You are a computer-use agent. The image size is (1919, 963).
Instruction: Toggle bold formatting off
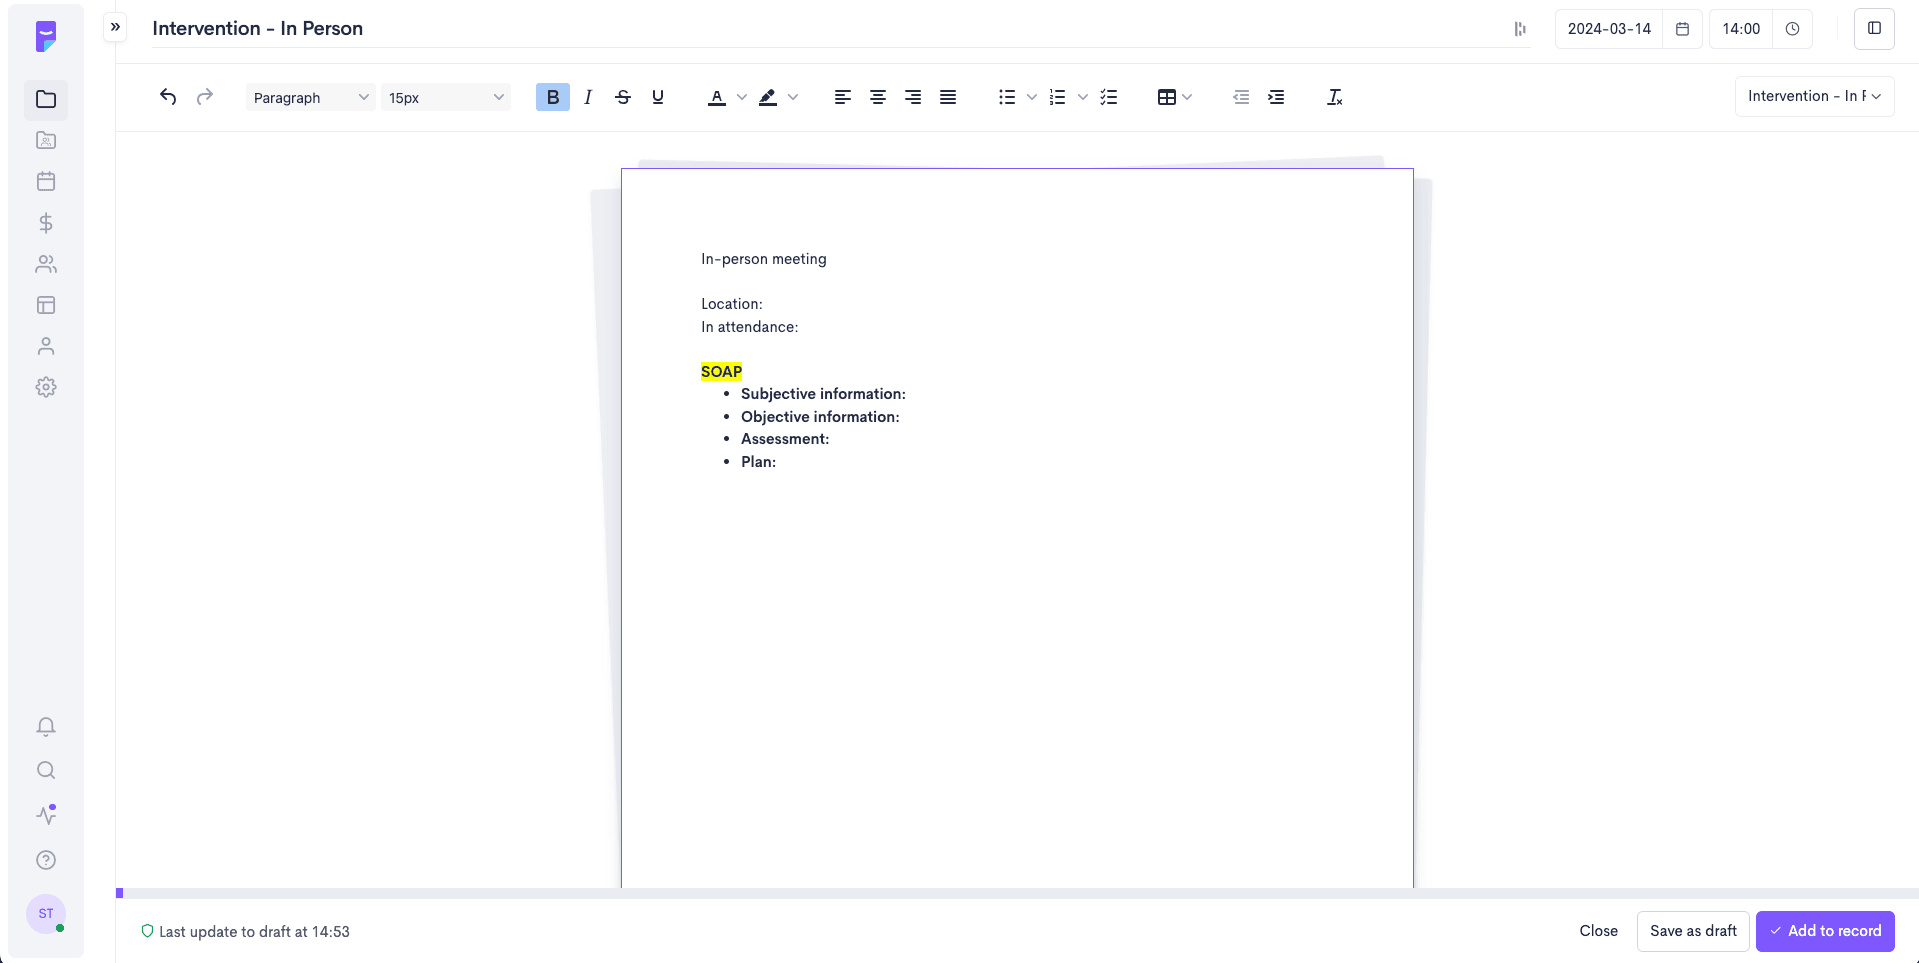[x=552, y=97]
